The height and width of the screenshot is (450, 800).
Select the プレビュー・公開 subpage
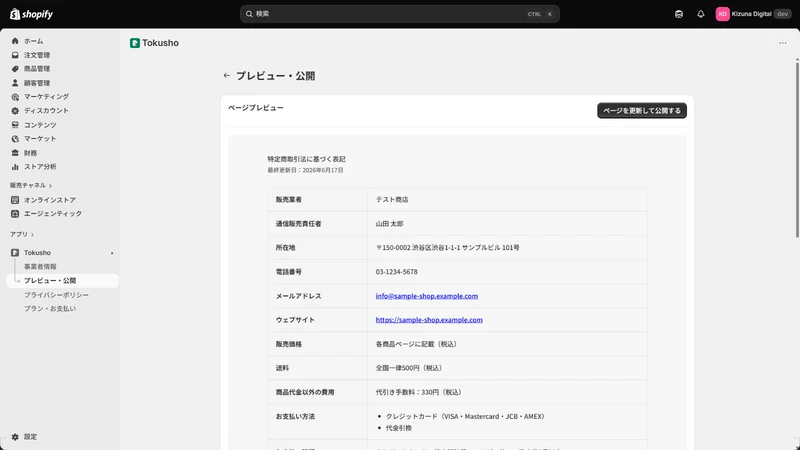pos(62,281)
